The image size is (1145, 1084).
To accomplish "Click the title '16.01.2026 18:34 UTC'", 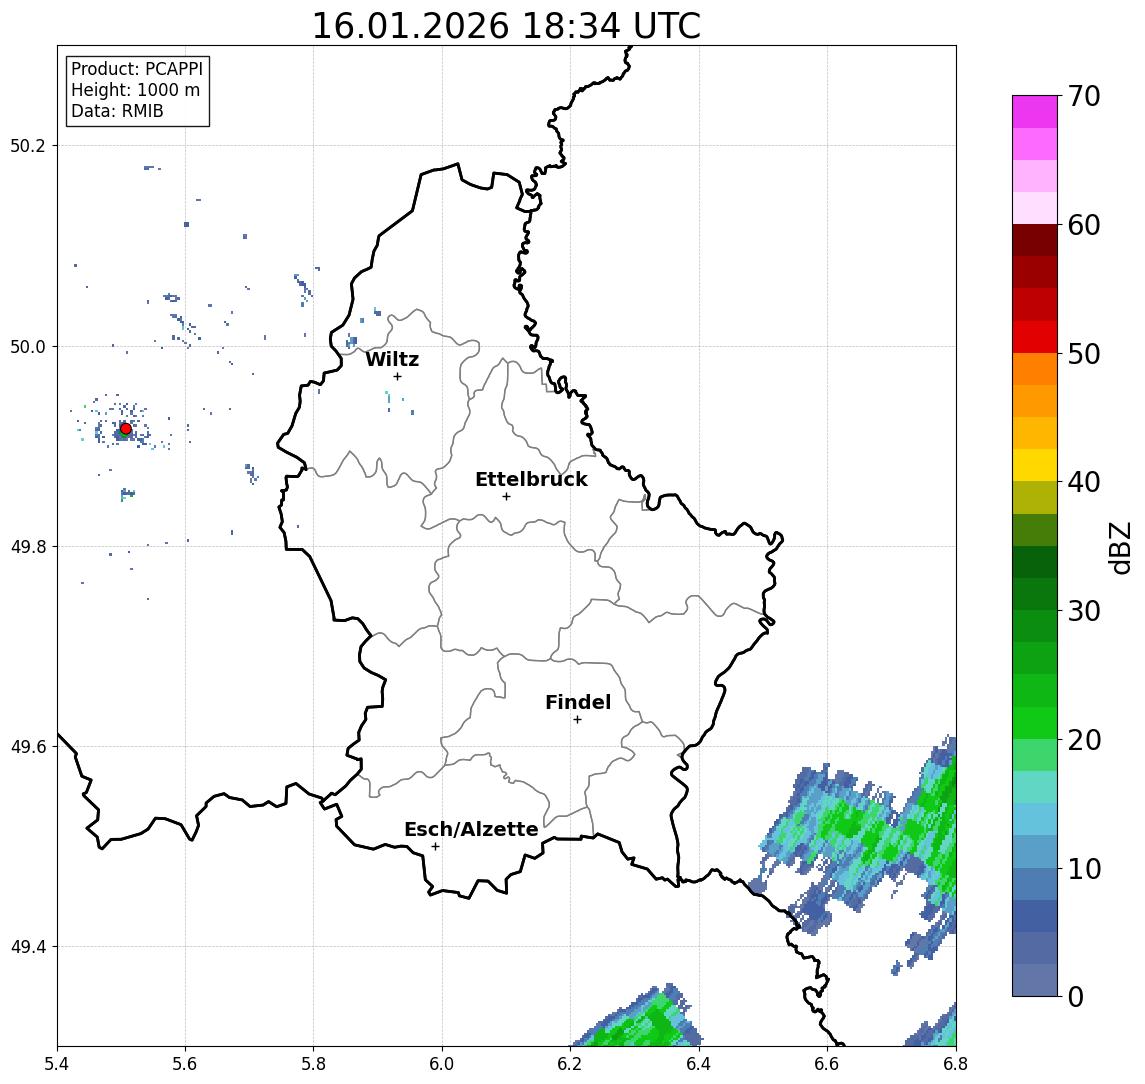I will coord(506,26).
